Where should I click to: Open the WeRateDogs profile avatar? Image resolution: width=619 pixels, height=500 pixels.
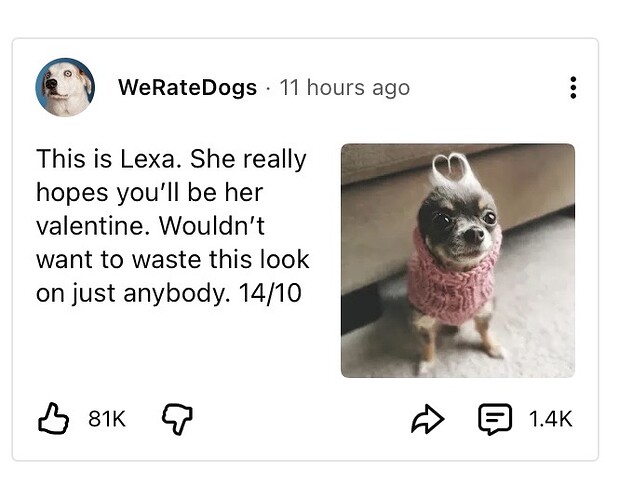point(65,88)
